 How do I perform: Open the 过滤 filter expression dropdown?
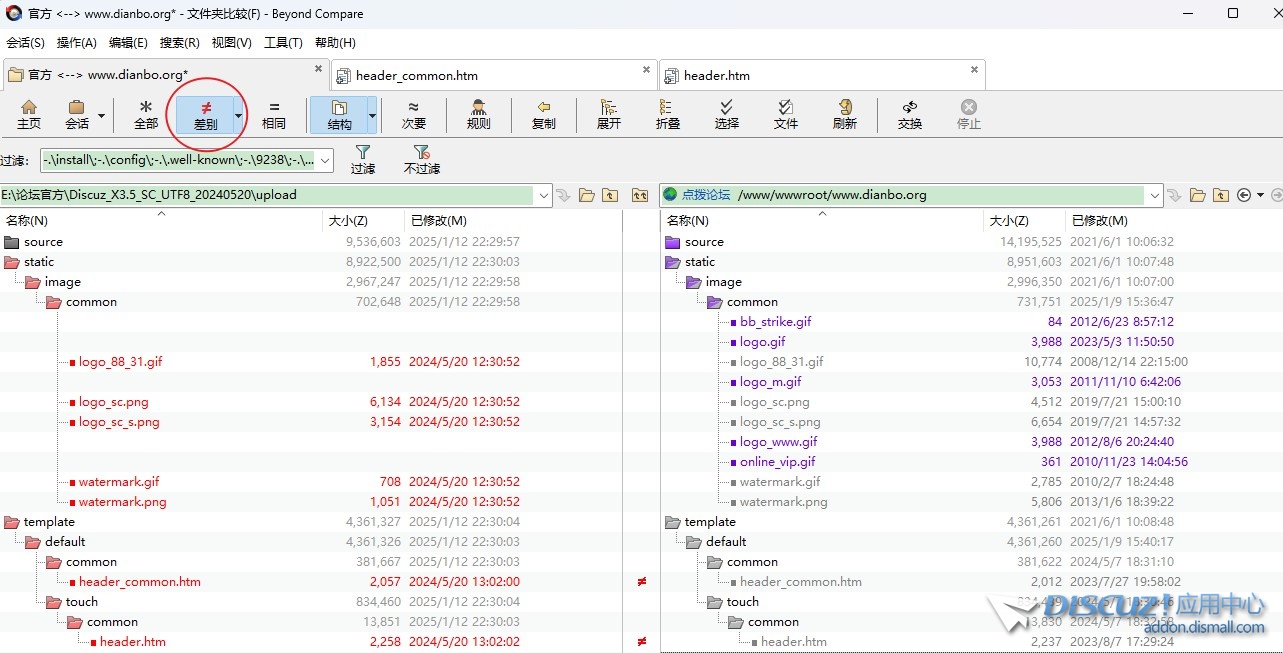325,160
